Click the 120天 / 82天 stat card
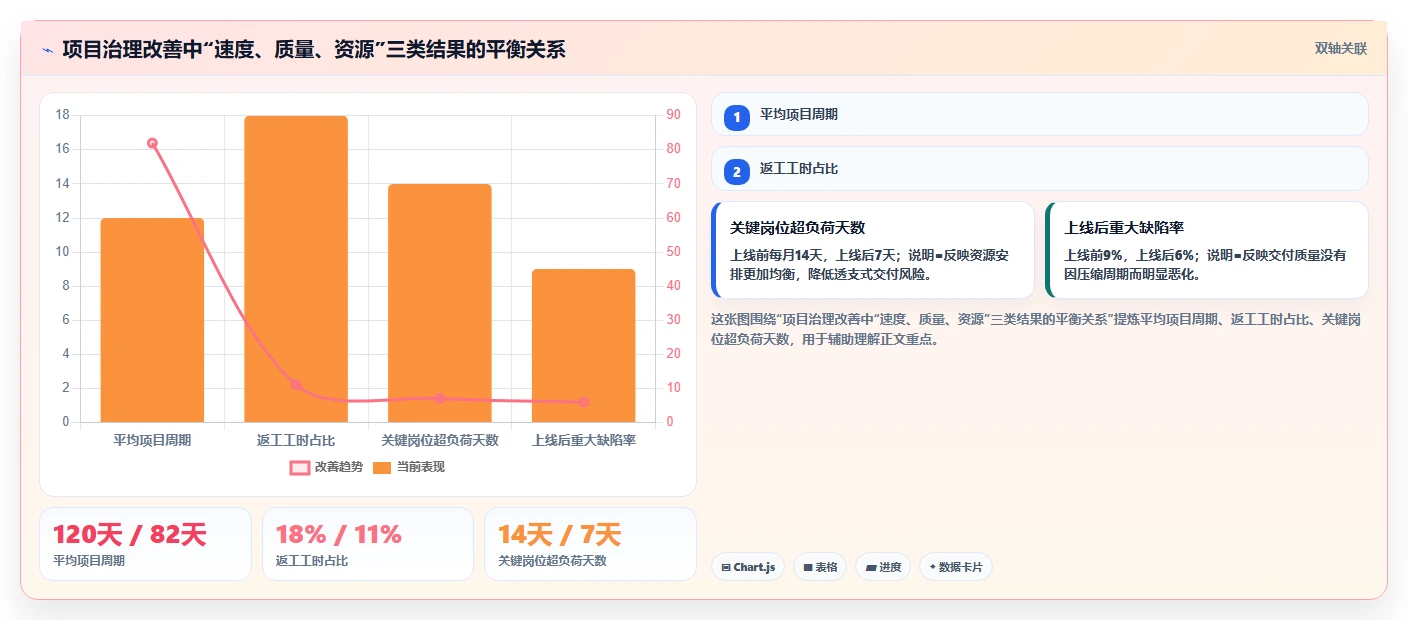1408x620 pixels. pos(145,544)
